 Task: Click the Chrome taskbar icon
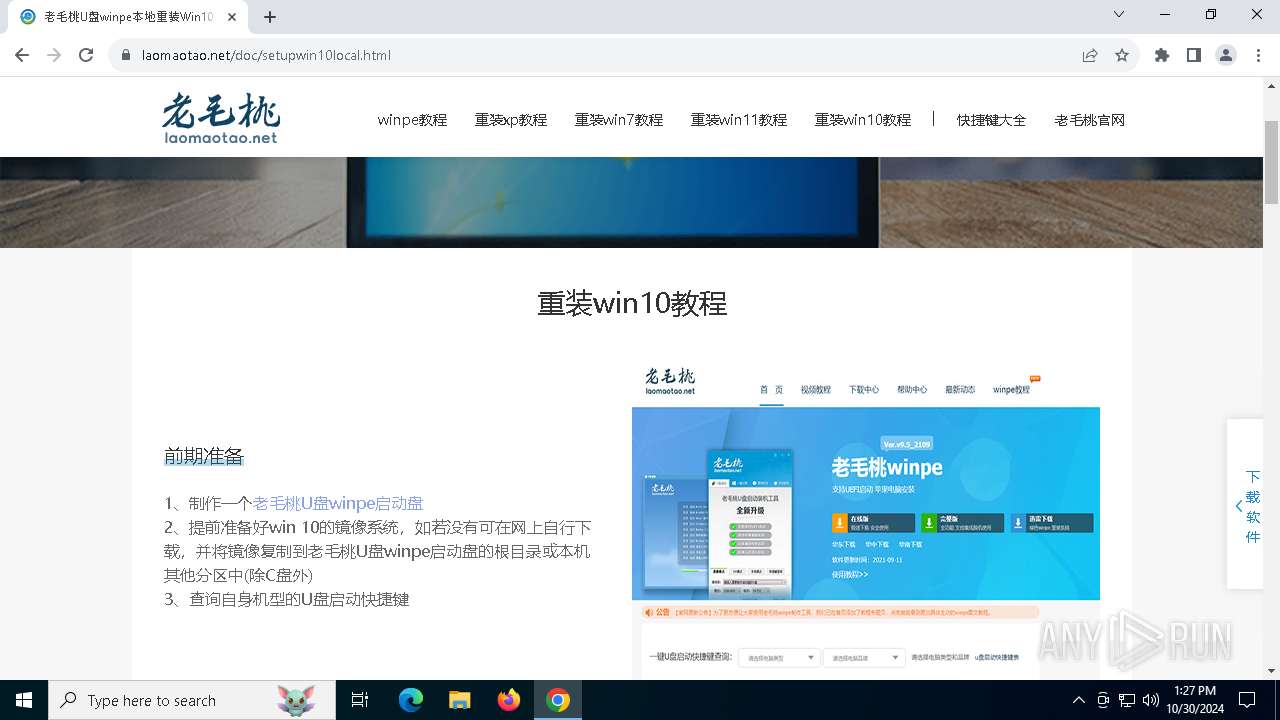pyautogui.click(x=558, y=700)
